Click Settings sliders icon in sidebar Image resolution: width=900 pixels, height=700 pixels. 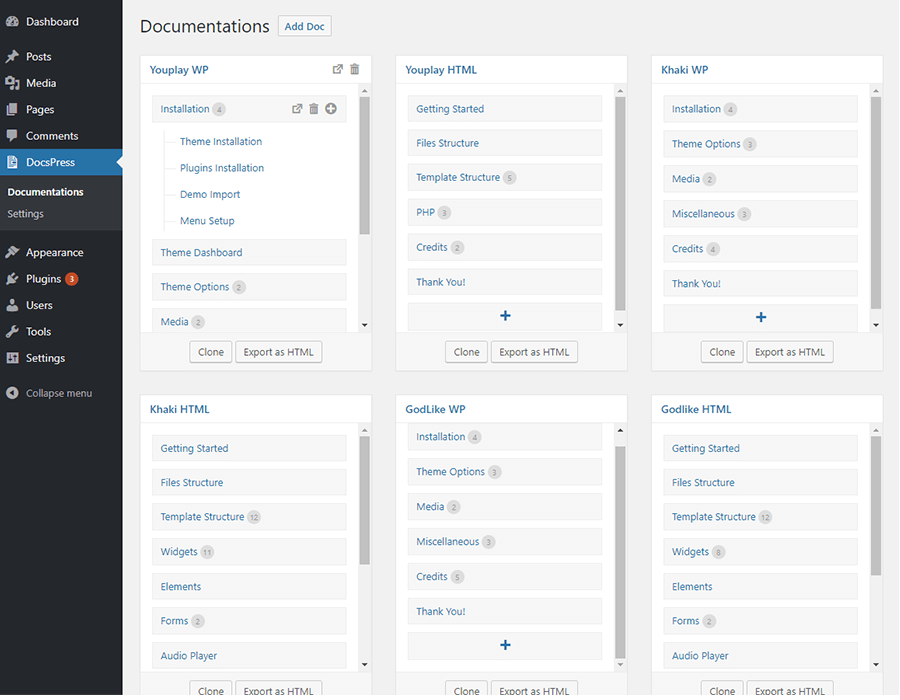12,358
